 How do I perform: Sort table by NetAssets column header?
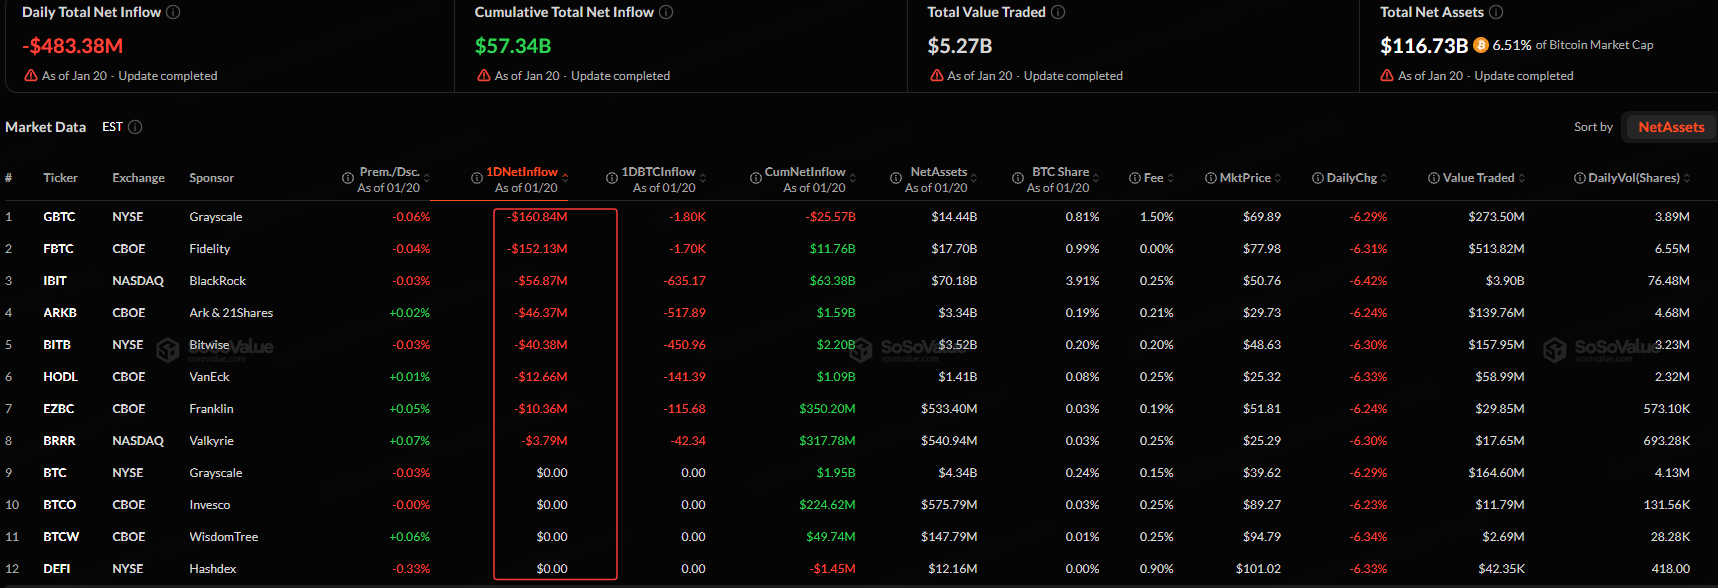tap(975, 178)
